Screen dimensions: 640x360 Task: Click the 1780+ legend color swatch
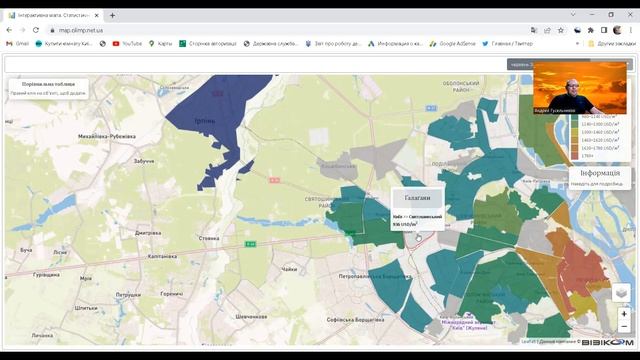(575, 156)
